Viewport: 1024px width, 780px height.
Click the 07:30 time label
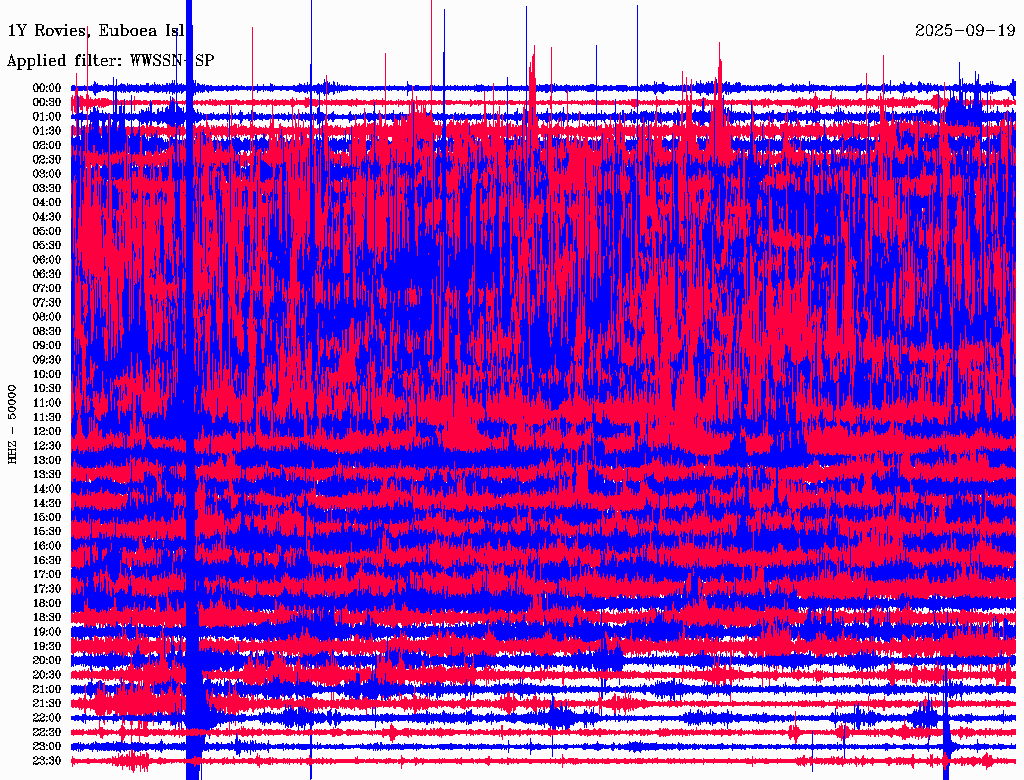point(47,302)
